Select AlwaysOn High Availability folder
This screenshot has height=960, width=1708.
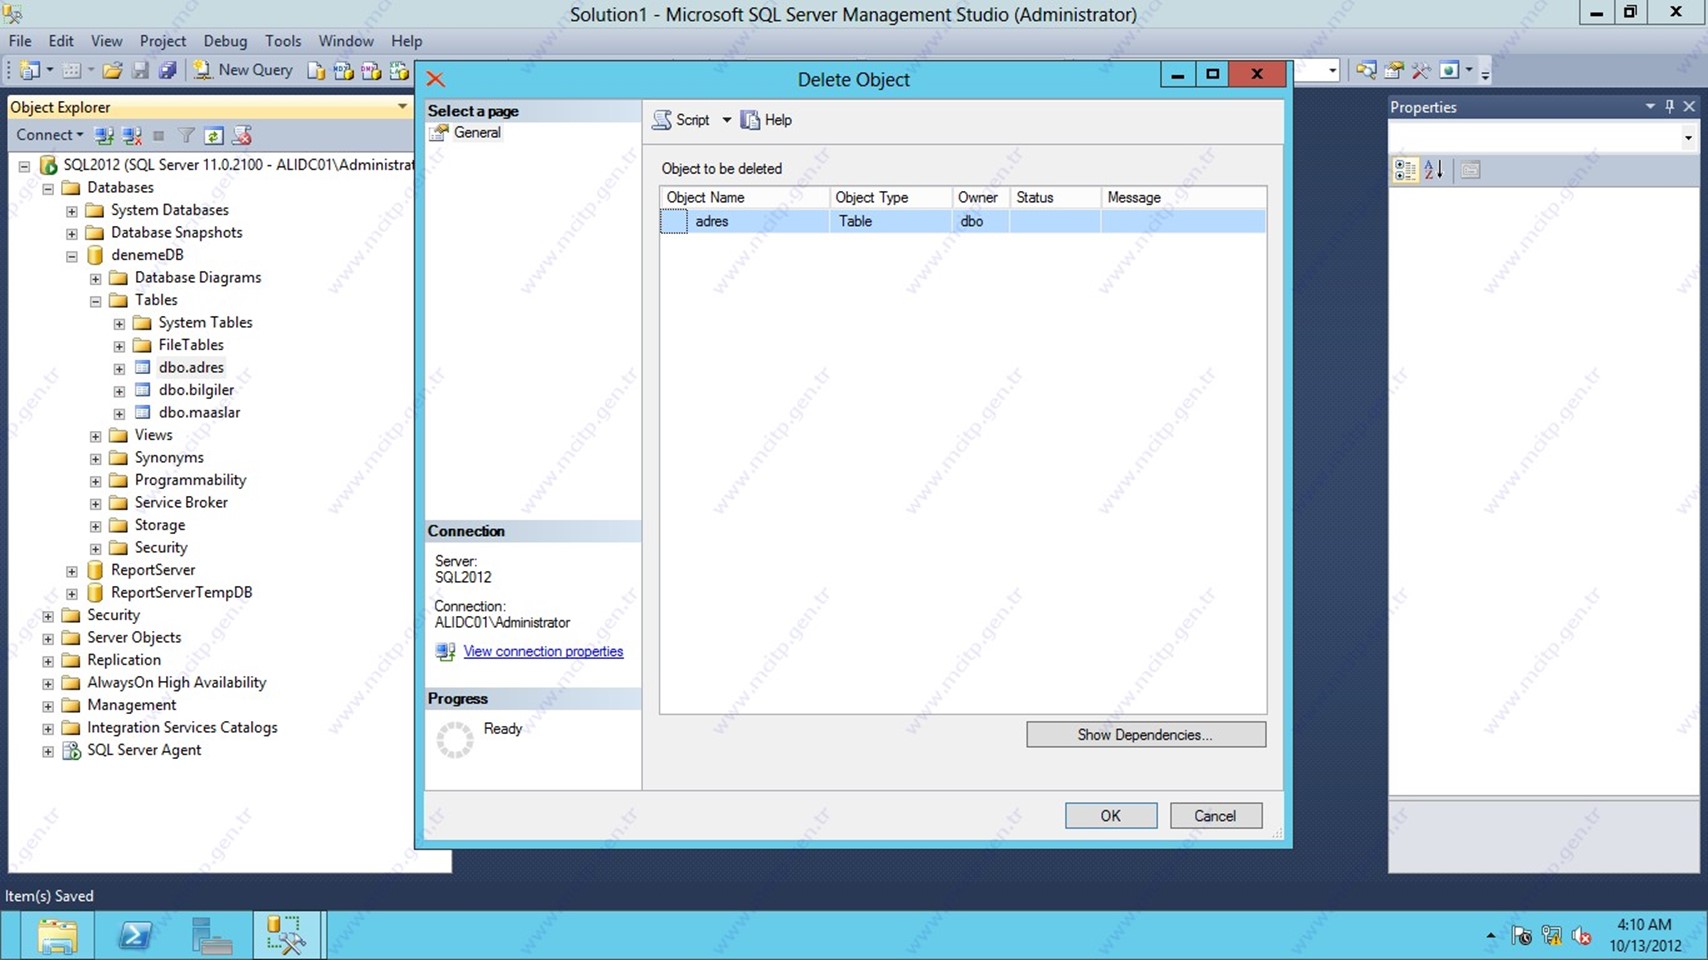coord(176,682)
